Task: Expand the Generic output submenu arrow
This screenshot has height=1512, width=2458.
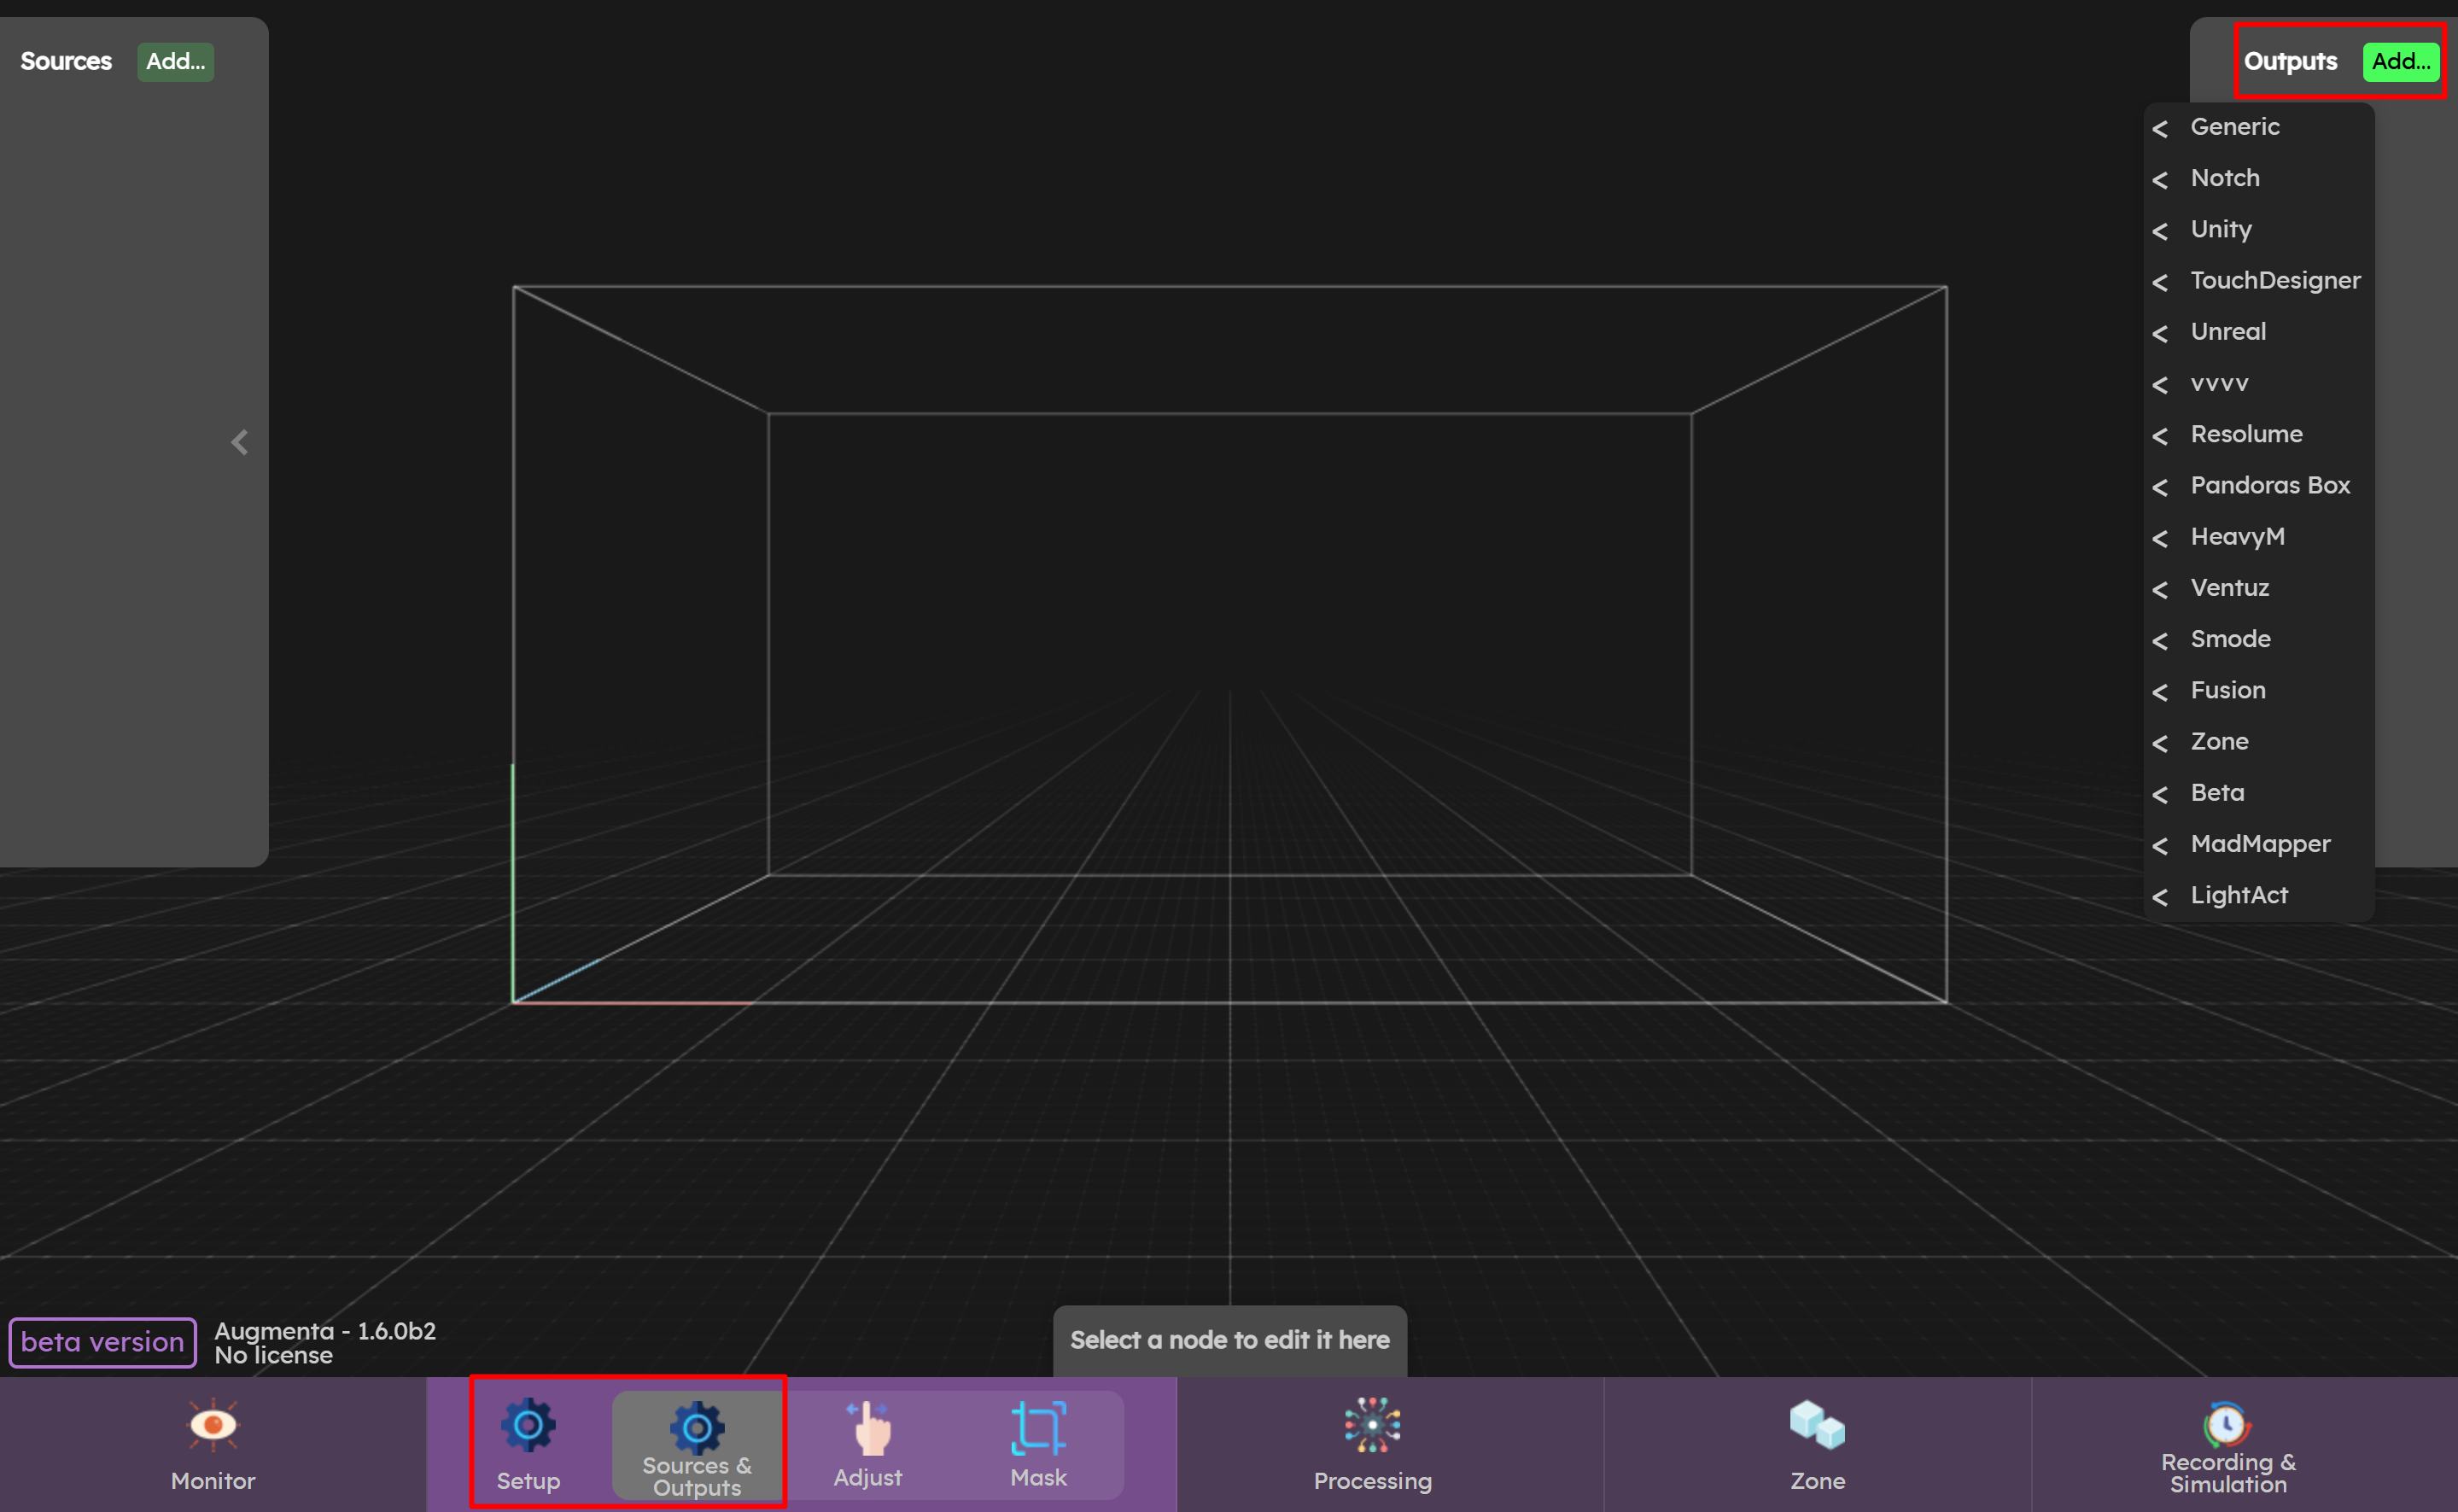Action: (x=2160, y=129)
